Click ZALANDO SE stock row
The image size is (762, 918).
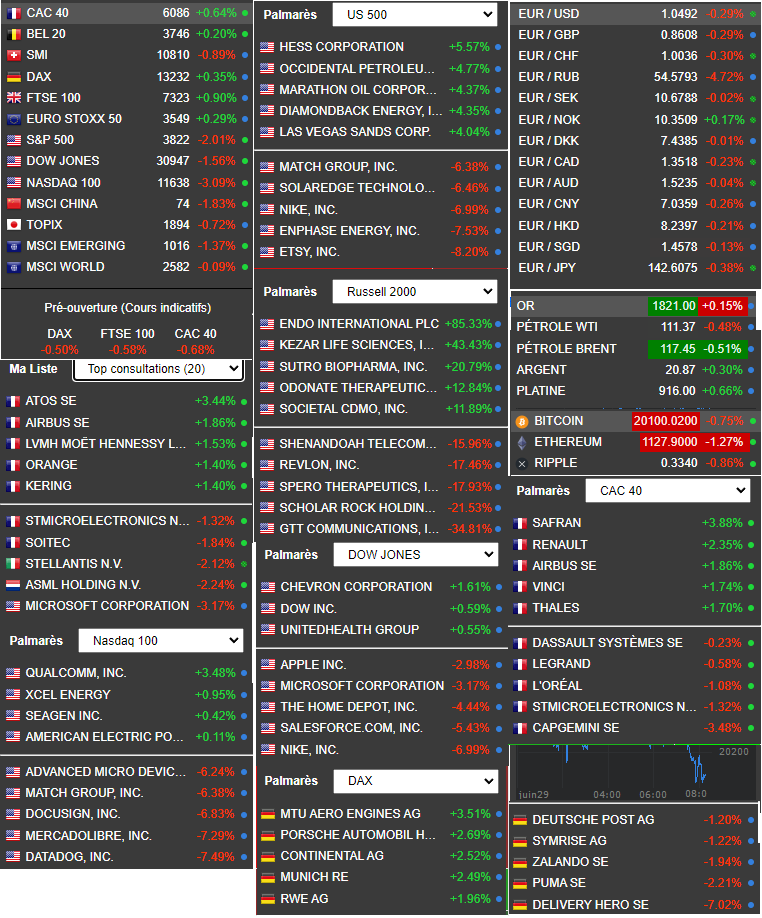(634, 862)
